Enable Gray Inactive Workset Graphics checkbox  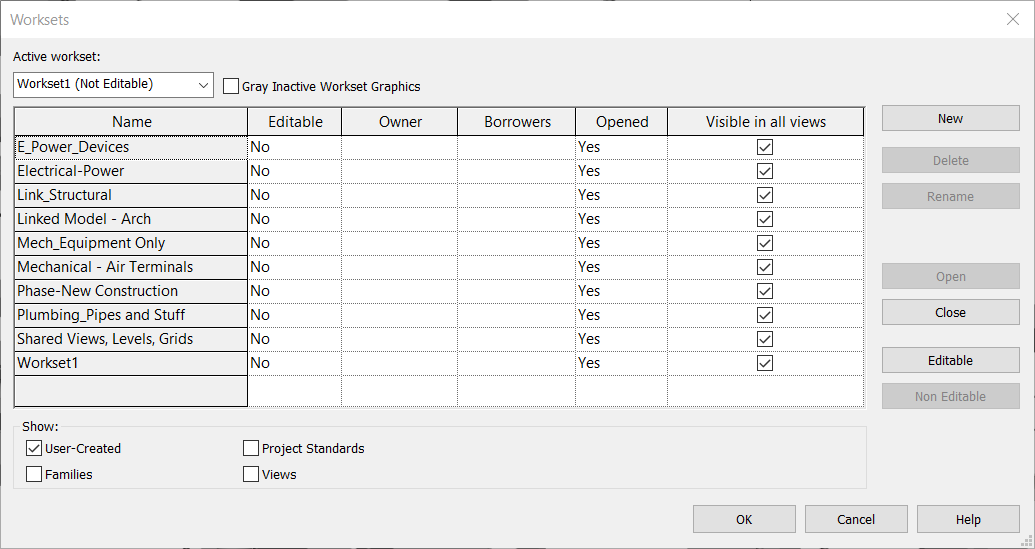pyautogui.click(x=231, y=87)
